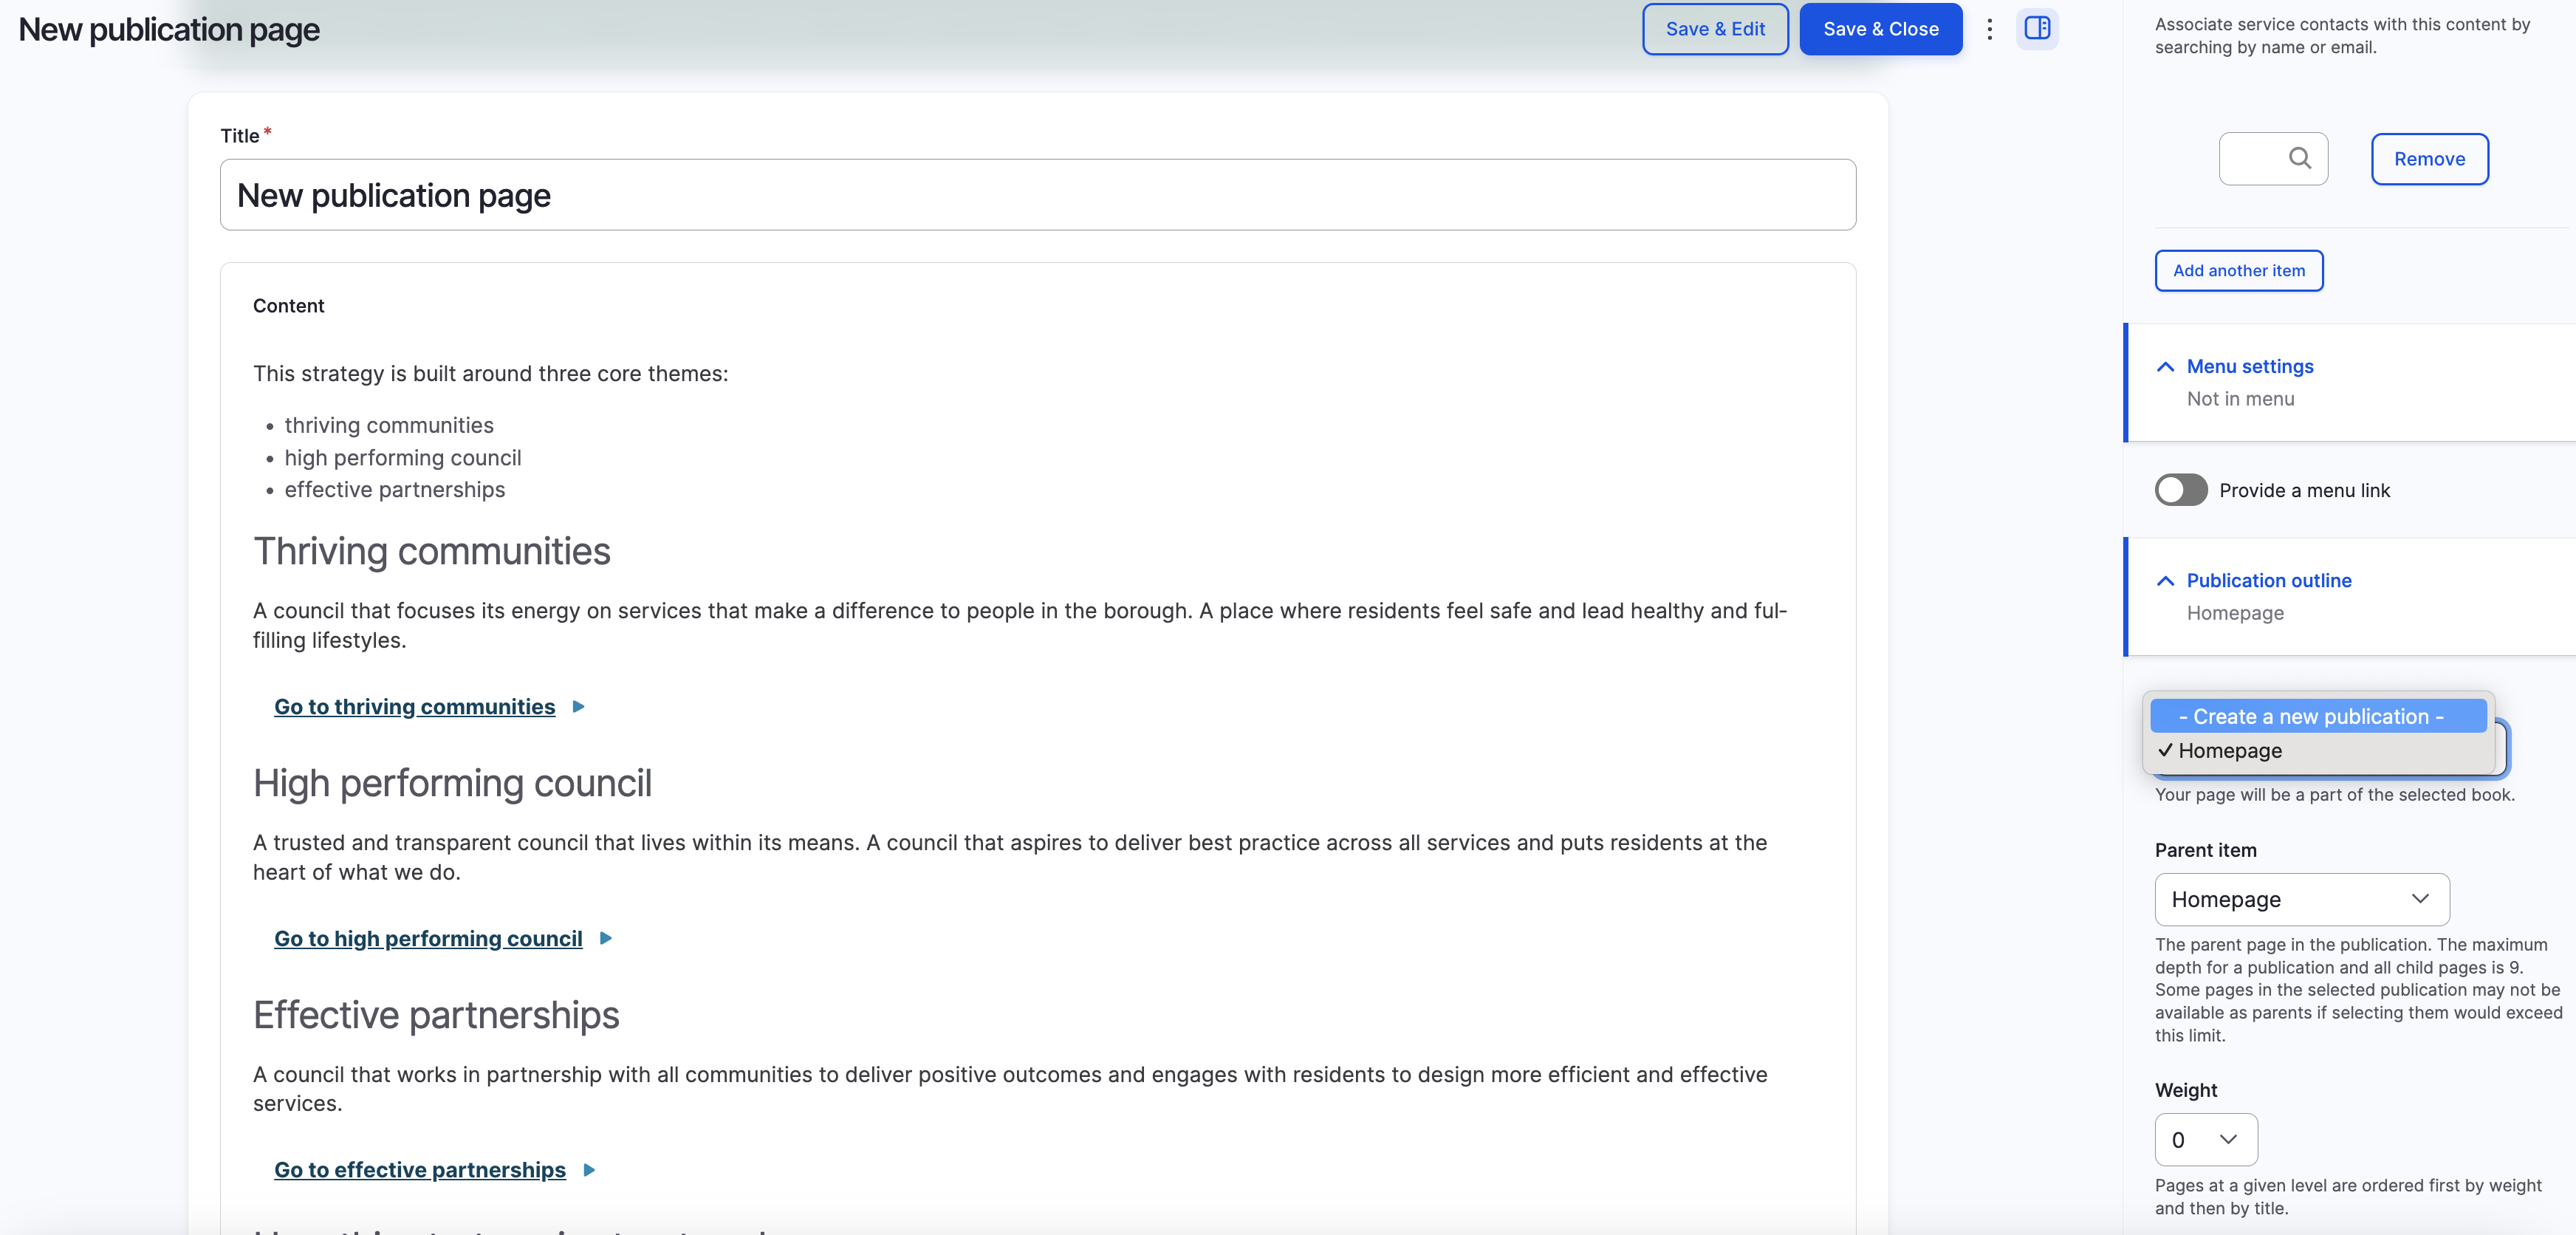Click the Title text field
This screenshot has width=2576, height=1235.
tap(1037, 195)
